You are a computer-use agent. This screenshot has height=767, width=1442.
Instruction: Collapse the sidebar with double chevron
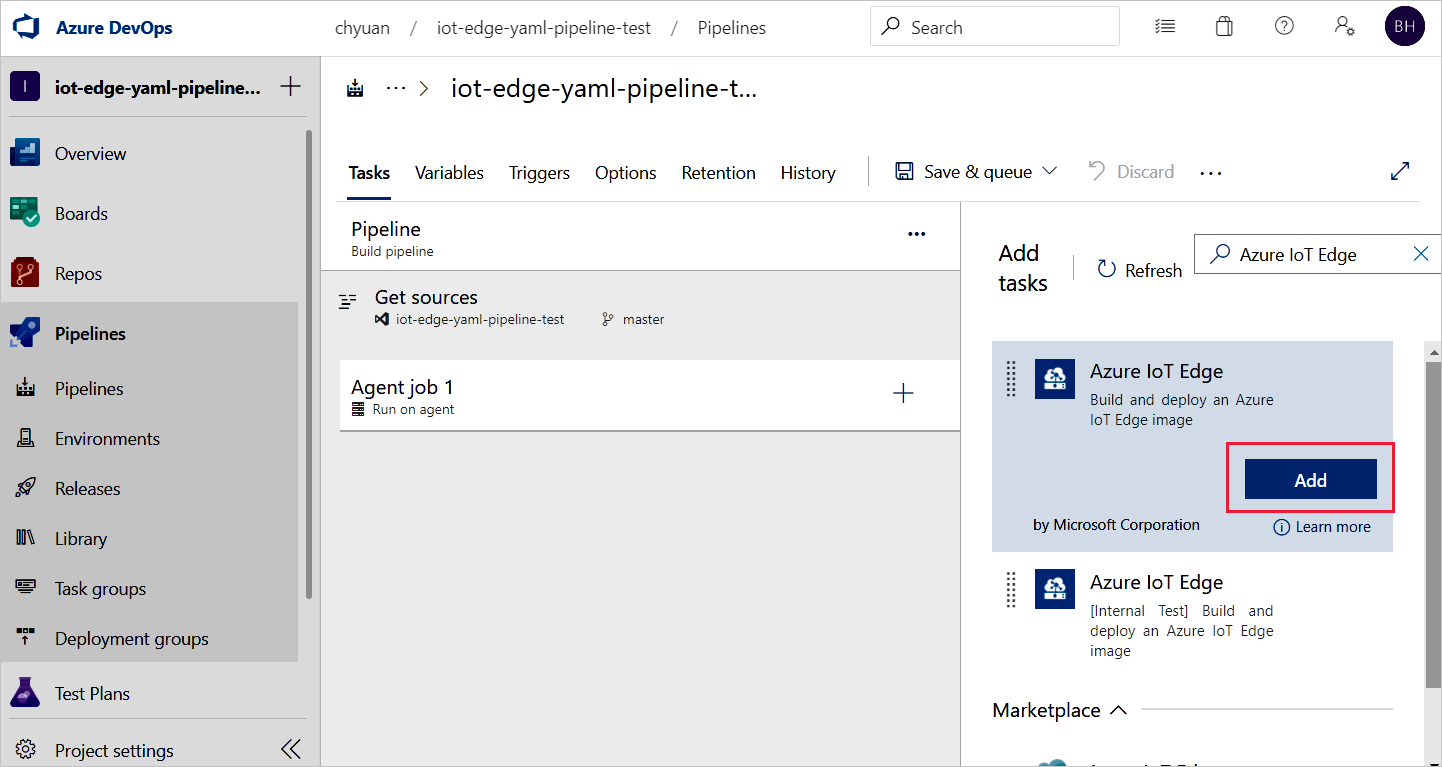pos(290,749)
